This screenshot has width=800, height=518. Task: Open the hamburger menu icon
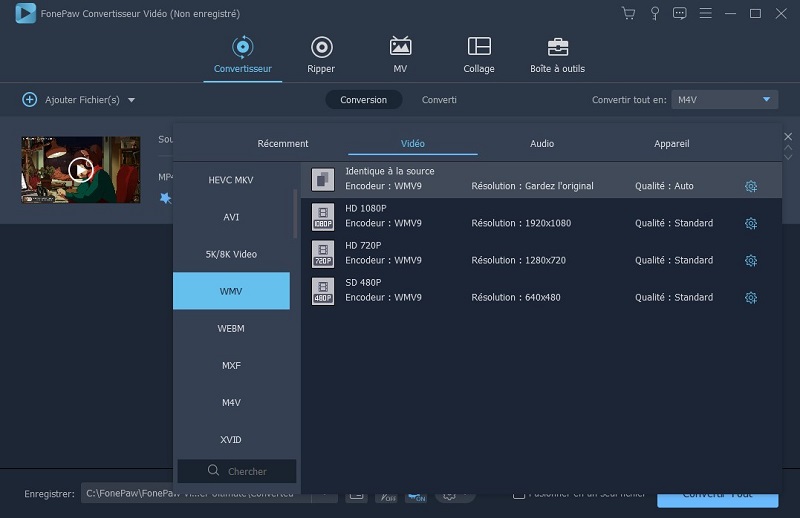[x=705, y=13]
